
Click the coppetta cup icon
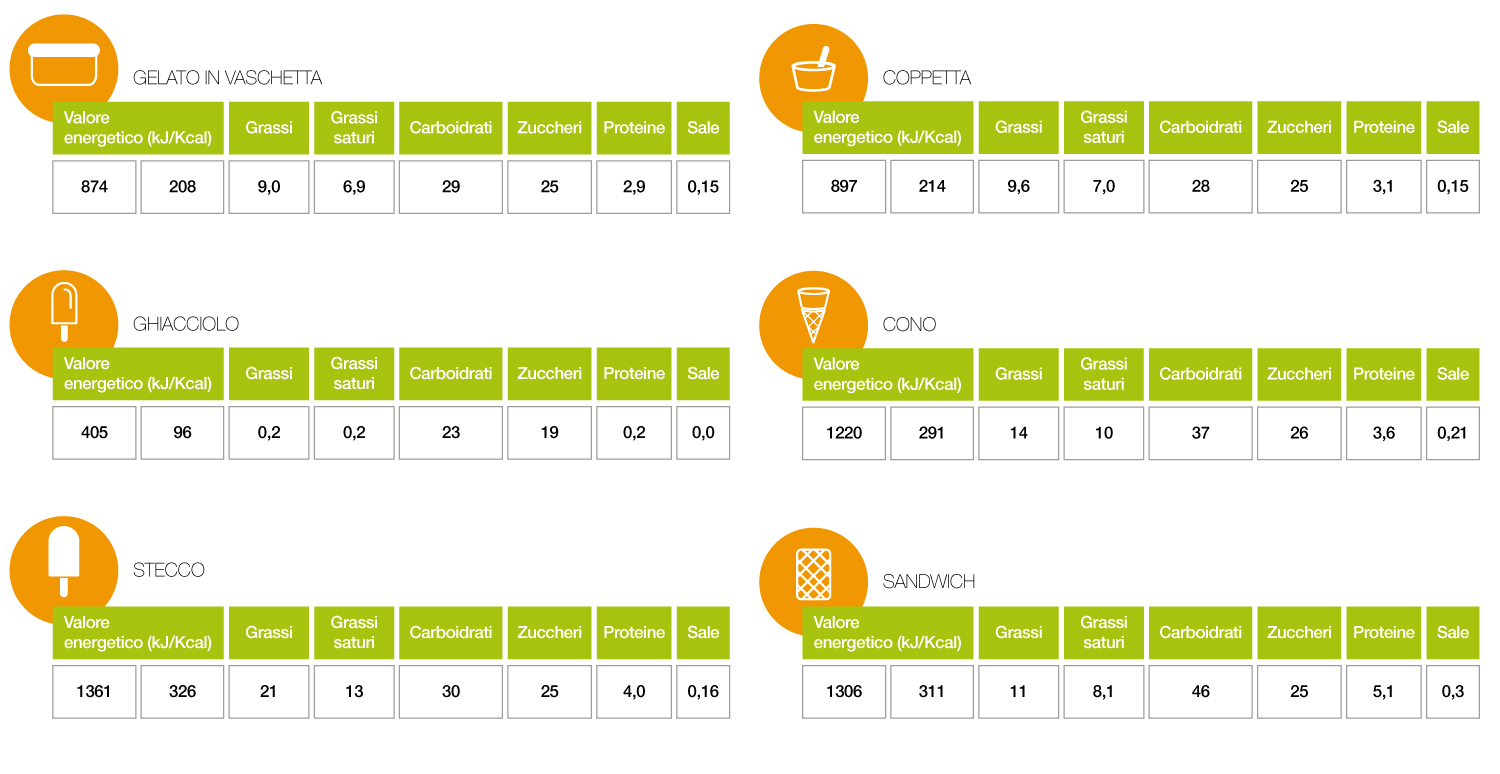pyautogui.click(x=813, y=72)
